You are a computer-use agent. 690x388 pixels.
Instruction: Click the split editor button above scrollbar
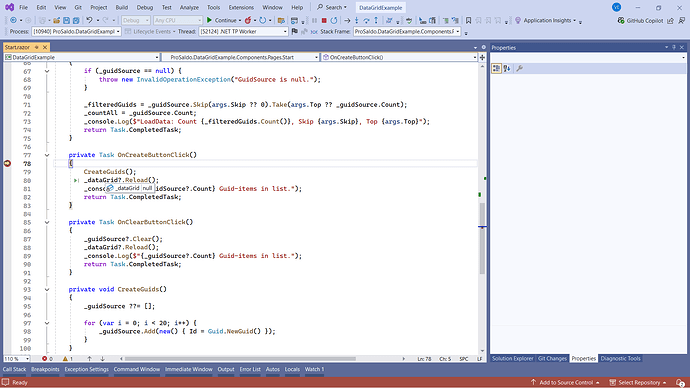[482, 57]
